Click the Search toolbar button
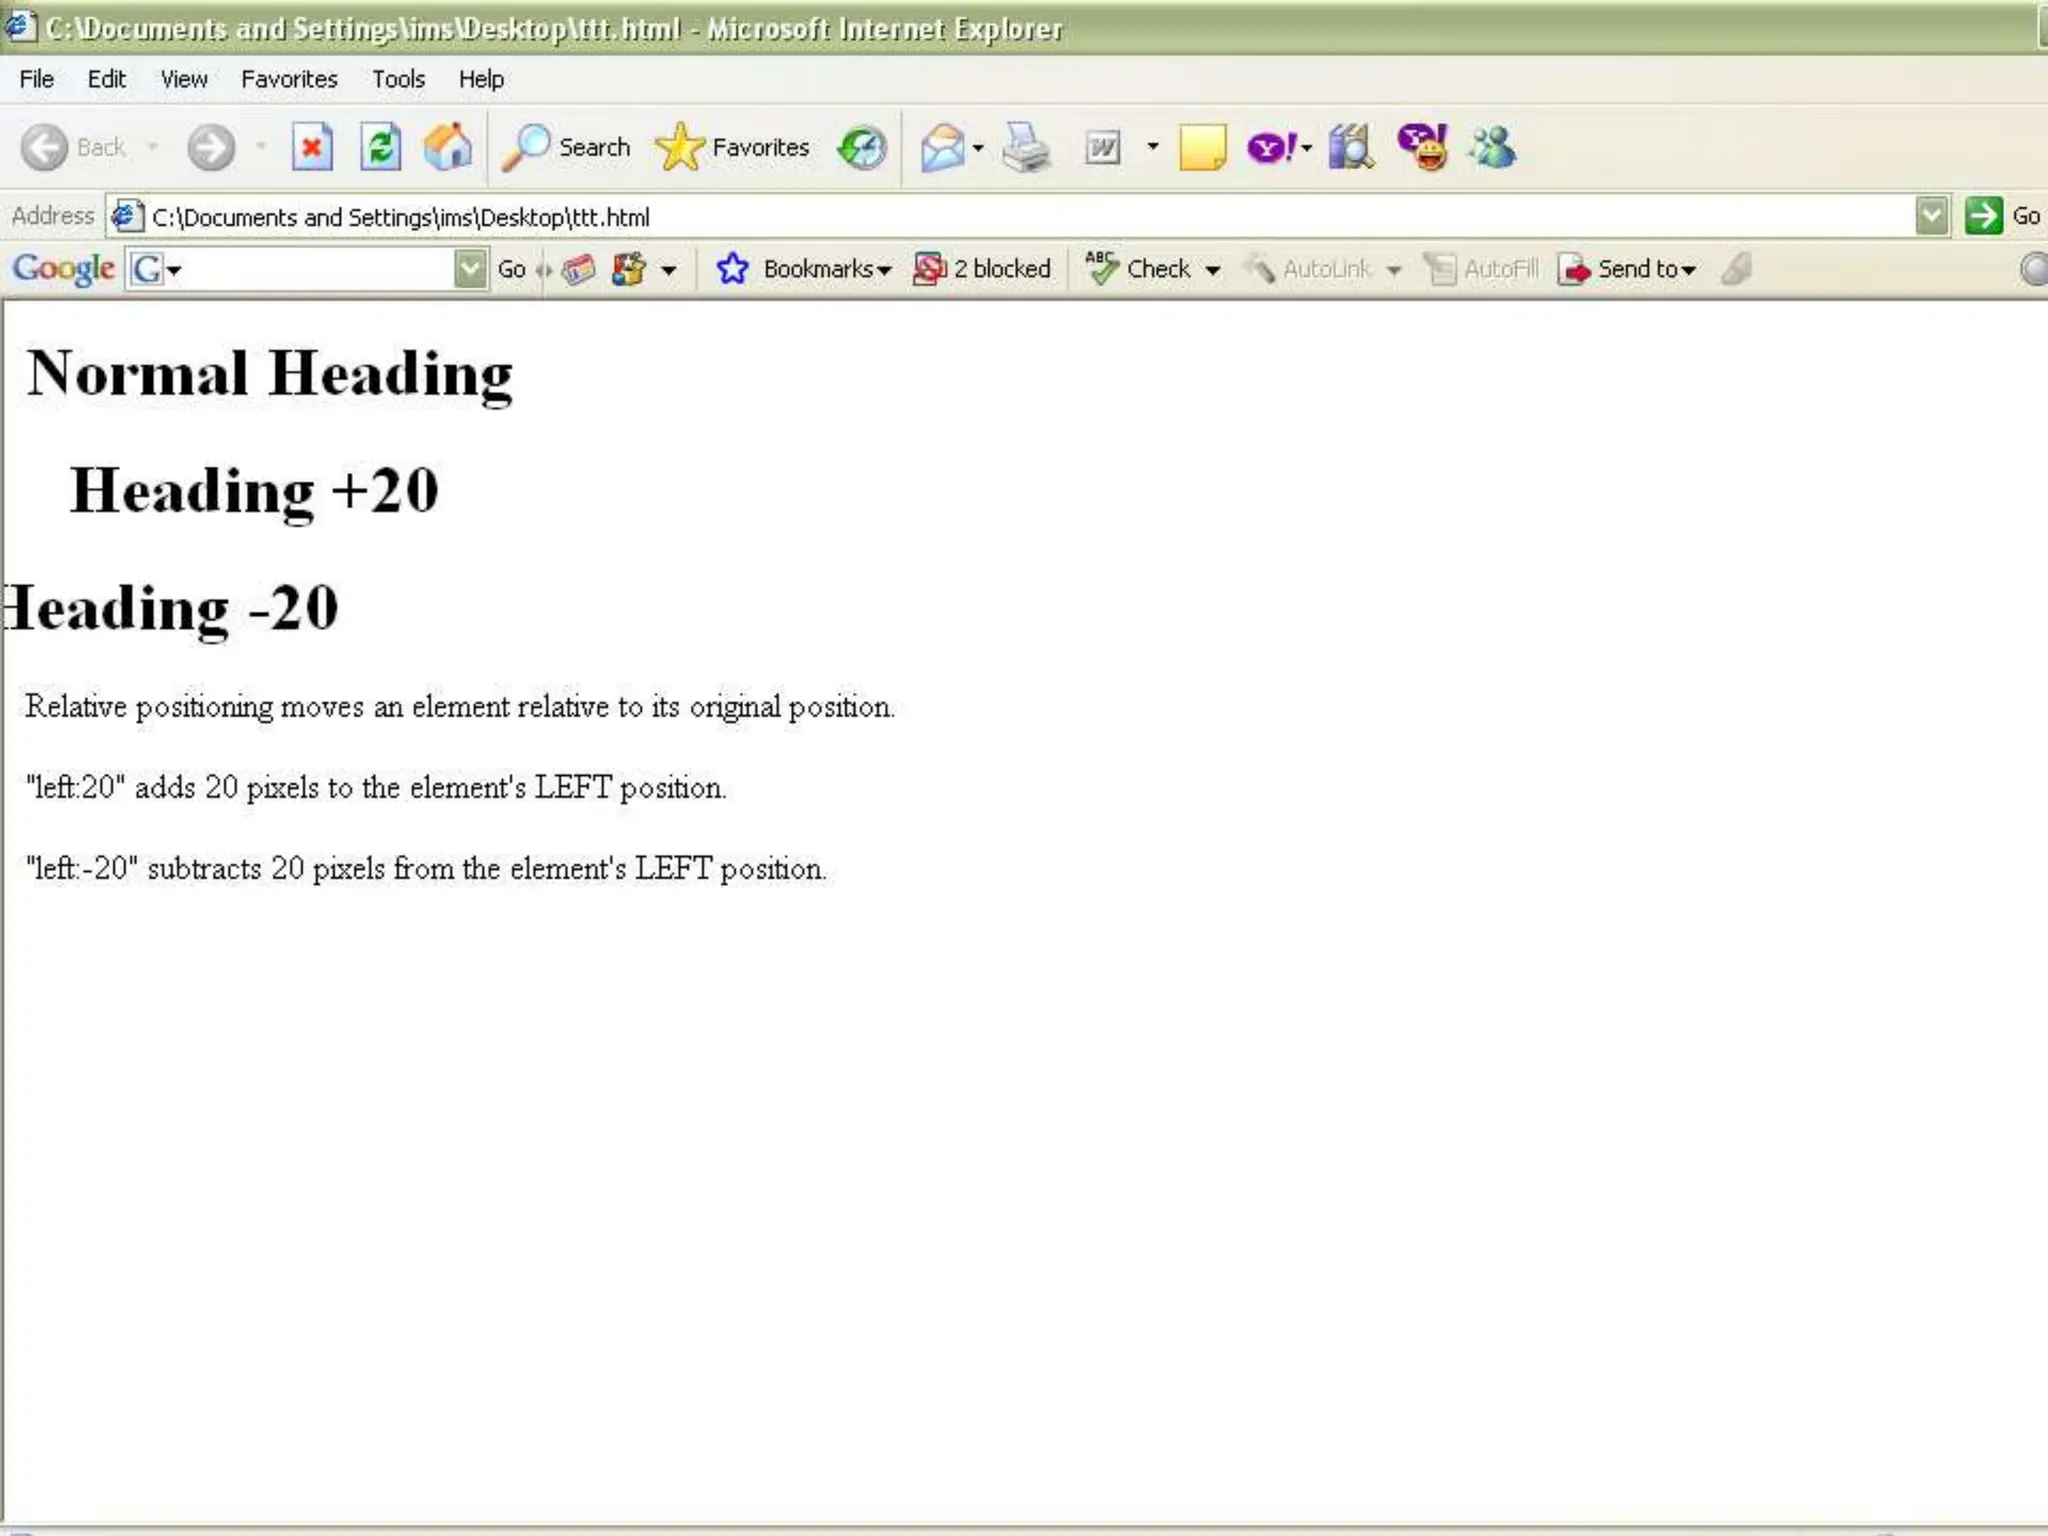 pos(567,148)
